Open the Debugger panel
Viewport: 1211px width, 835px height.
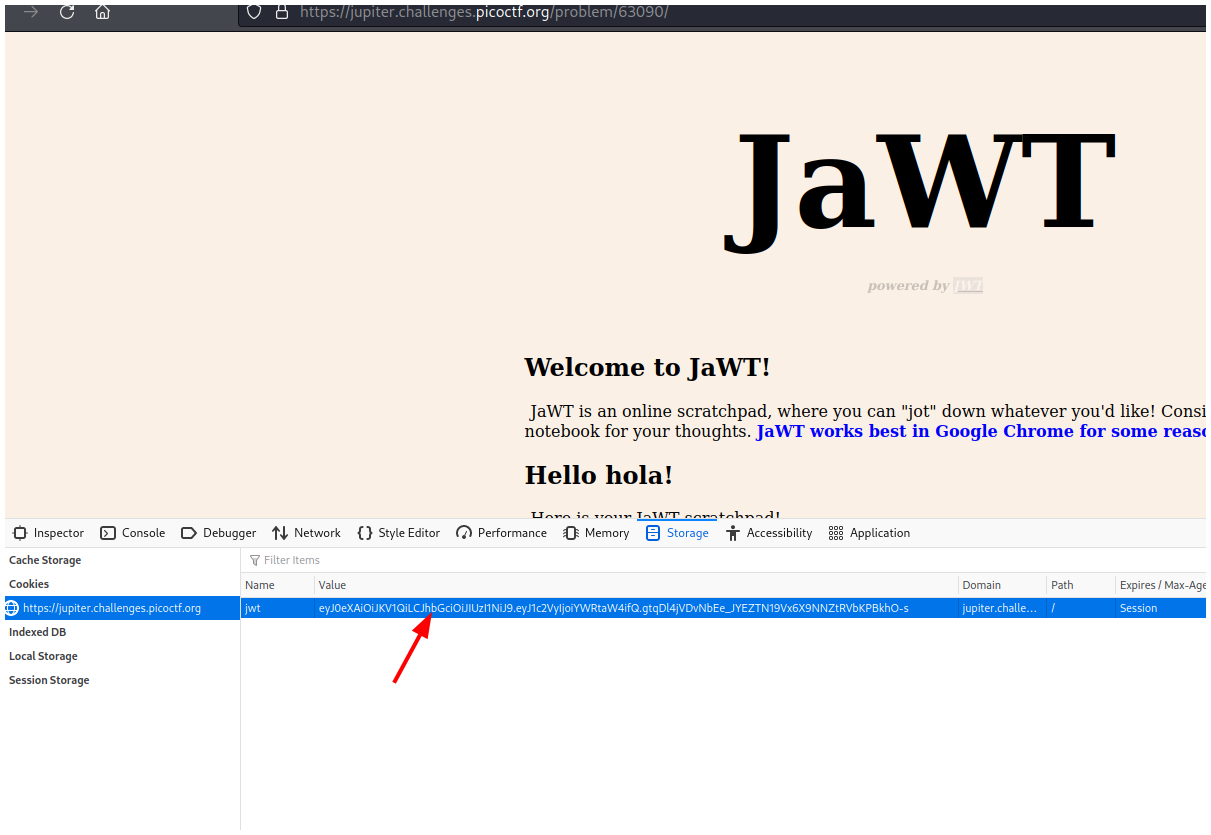point(219,533)
